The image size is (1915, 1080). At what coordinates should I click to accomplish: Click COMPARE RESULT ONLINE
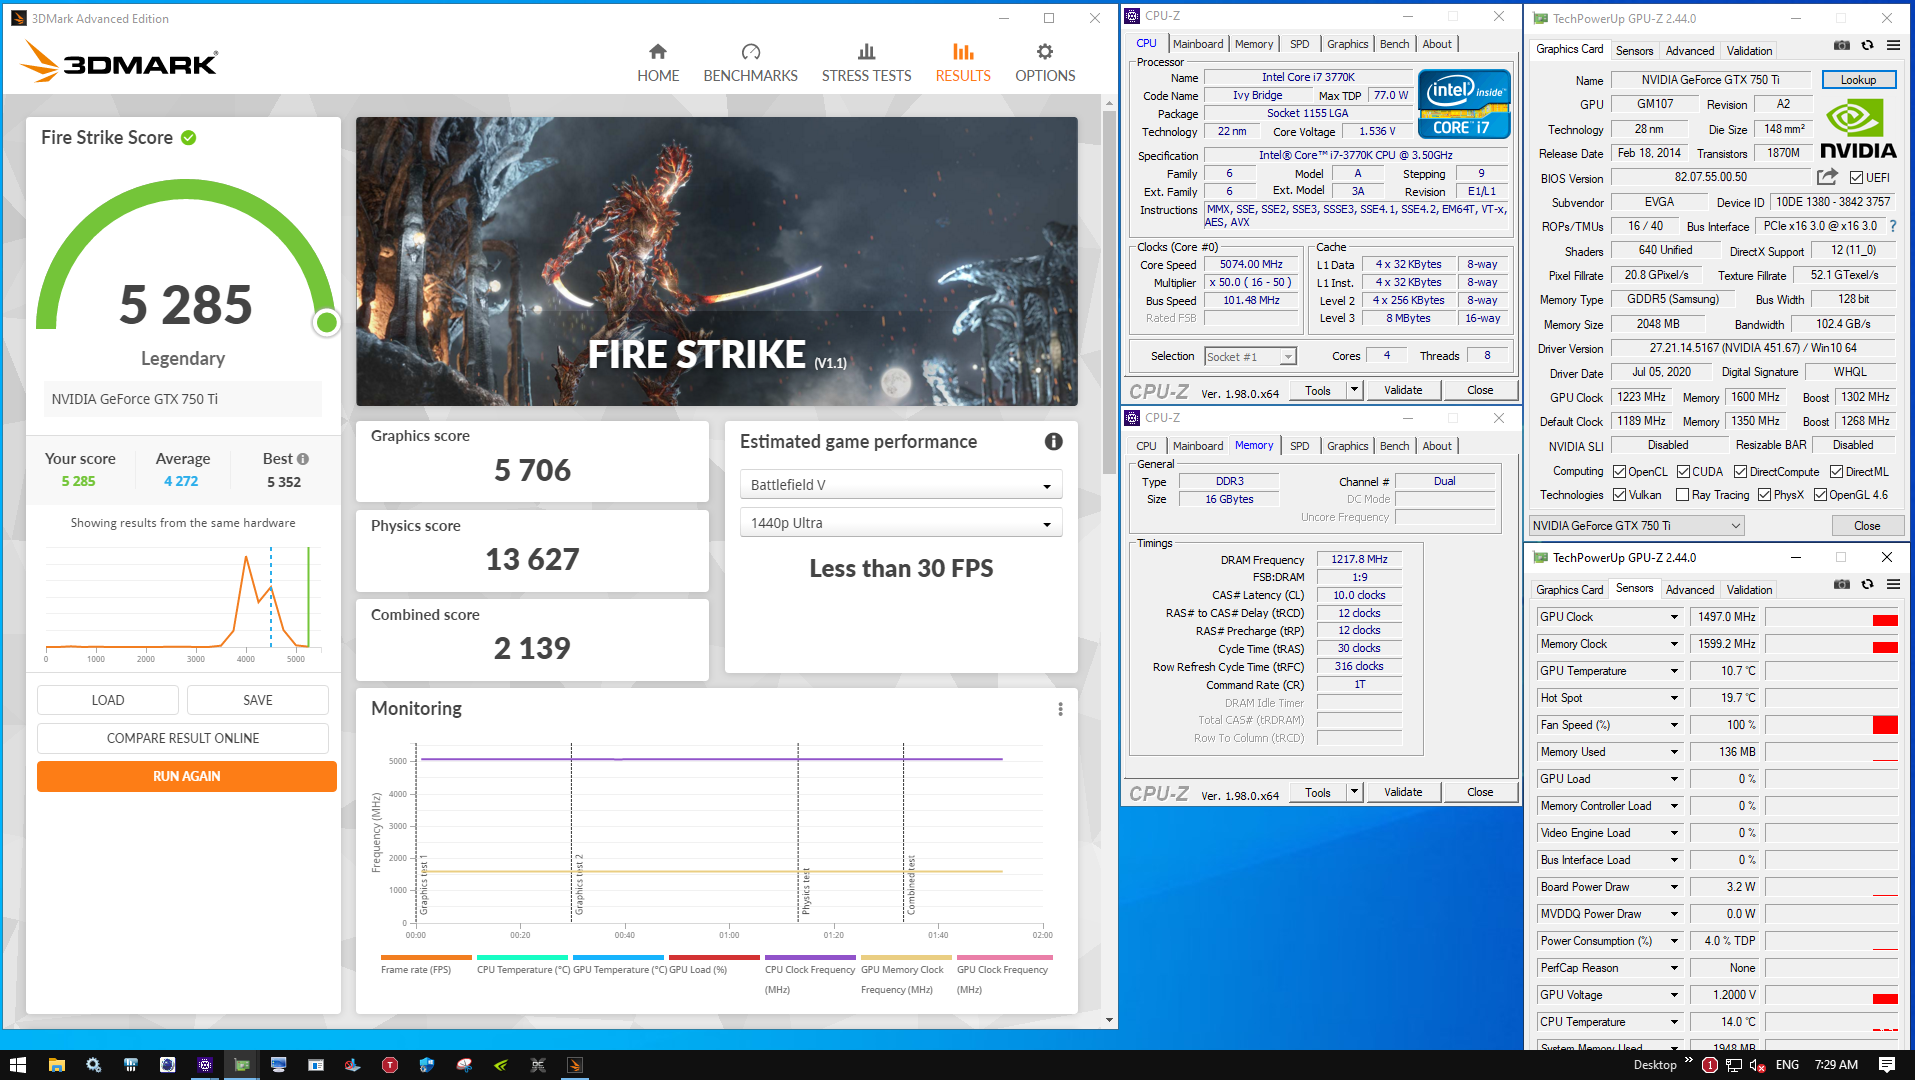coord(183,738)
